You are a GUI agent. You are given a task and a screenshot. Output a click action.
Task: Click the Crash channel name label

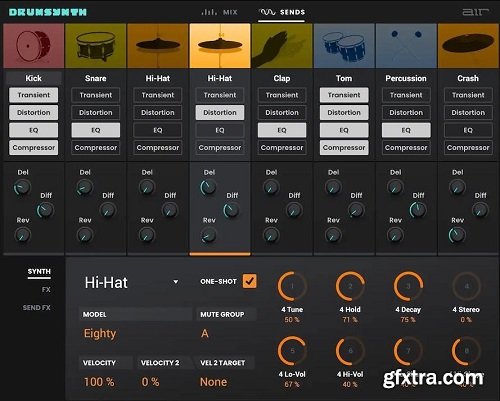[x=468, y=78]
